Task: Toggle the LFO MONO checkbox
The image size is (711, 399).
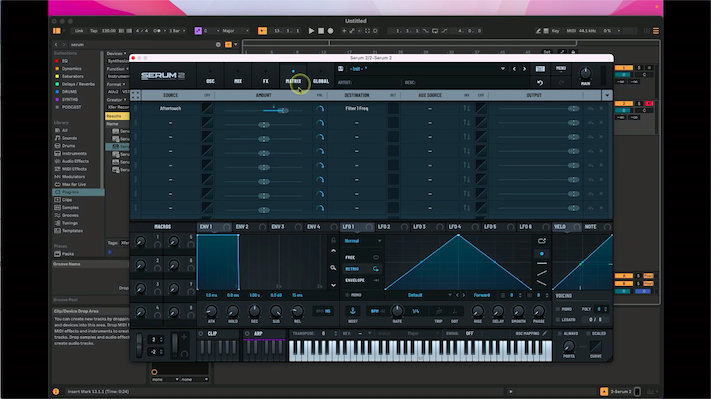Action: pyautogui.click(x=347, y=295)
